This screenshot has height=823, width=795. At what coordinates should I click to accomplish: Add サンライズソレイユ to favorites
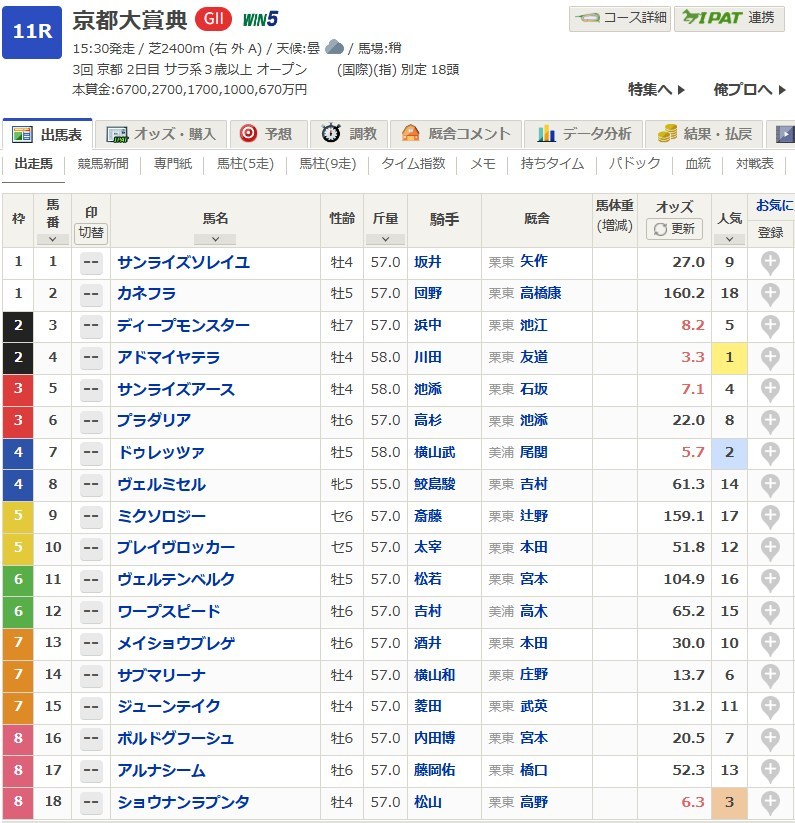pyautogui.click(x=770, y=262)
